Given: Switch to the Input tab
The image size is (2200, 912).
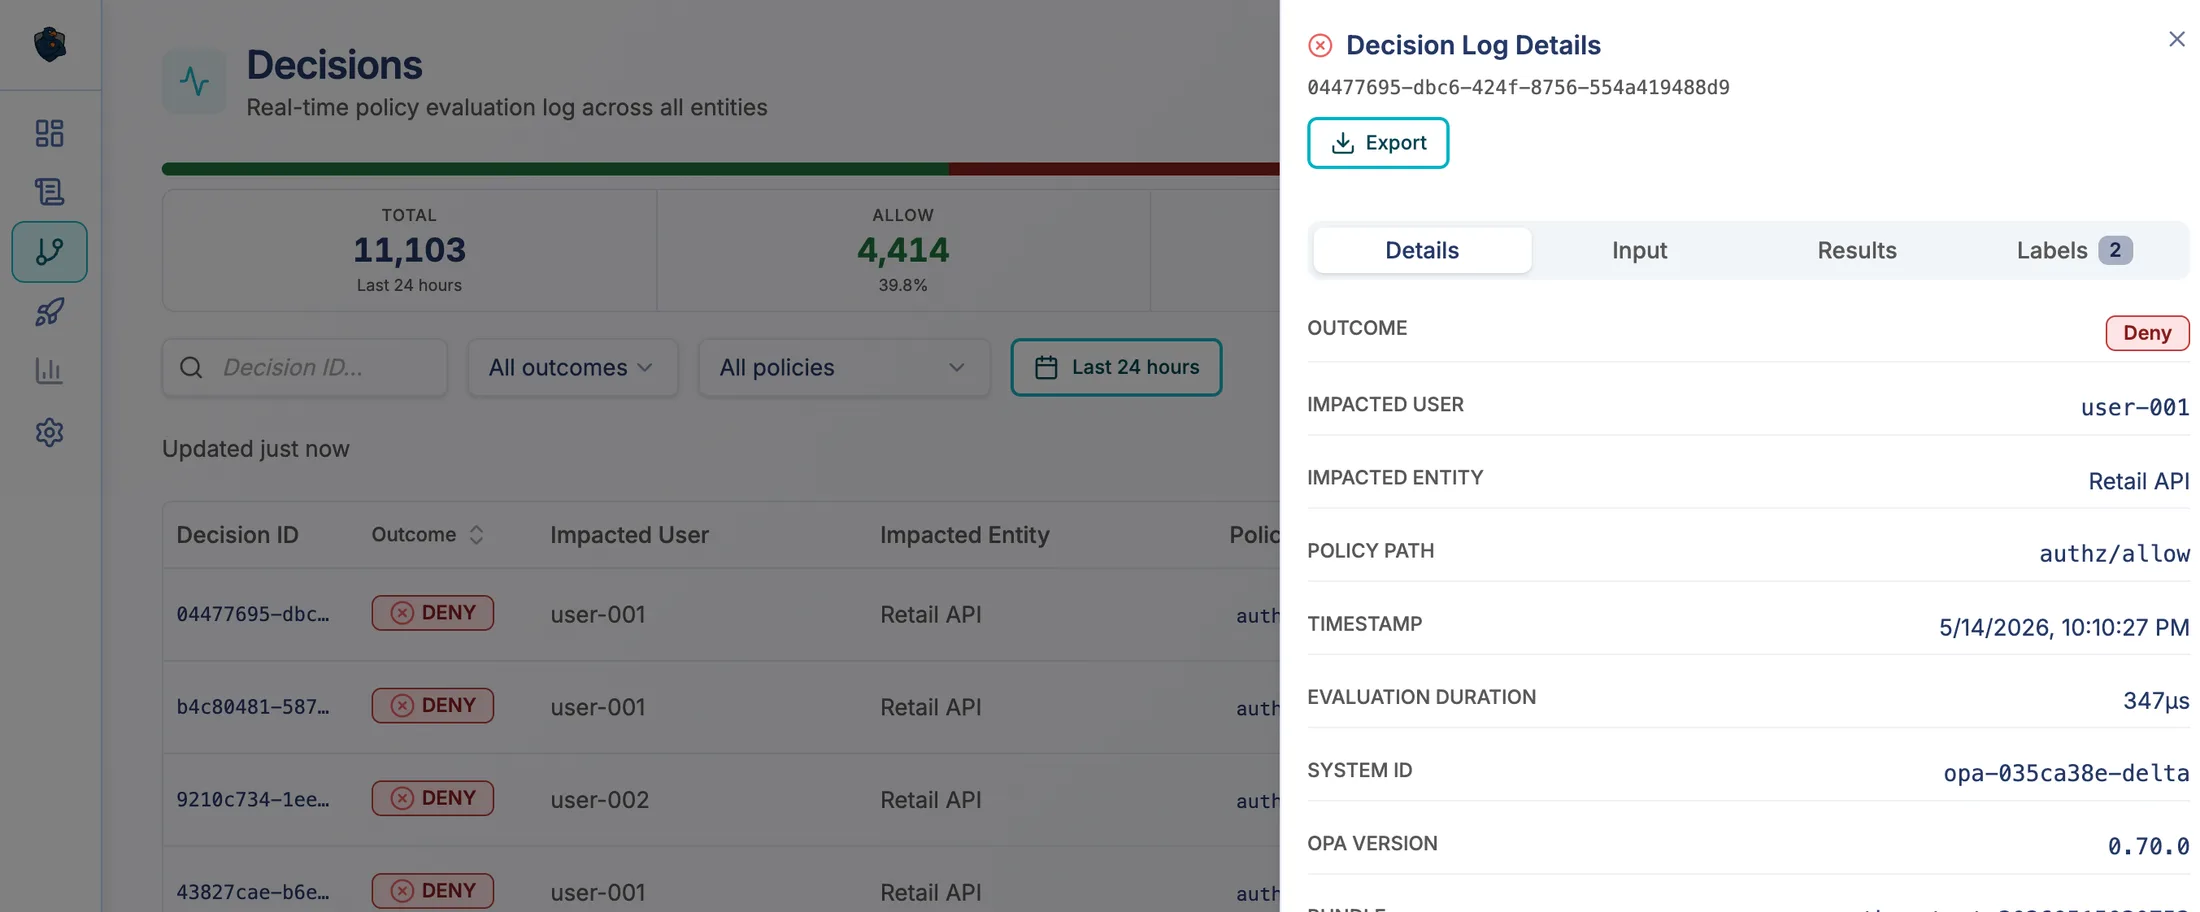Looking at the screenshot, I should [x=1639, y=250].
